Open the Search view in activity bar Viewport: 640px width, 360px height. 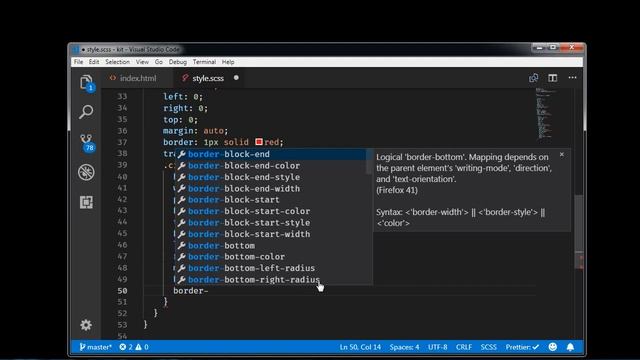(x=86, y=112)
